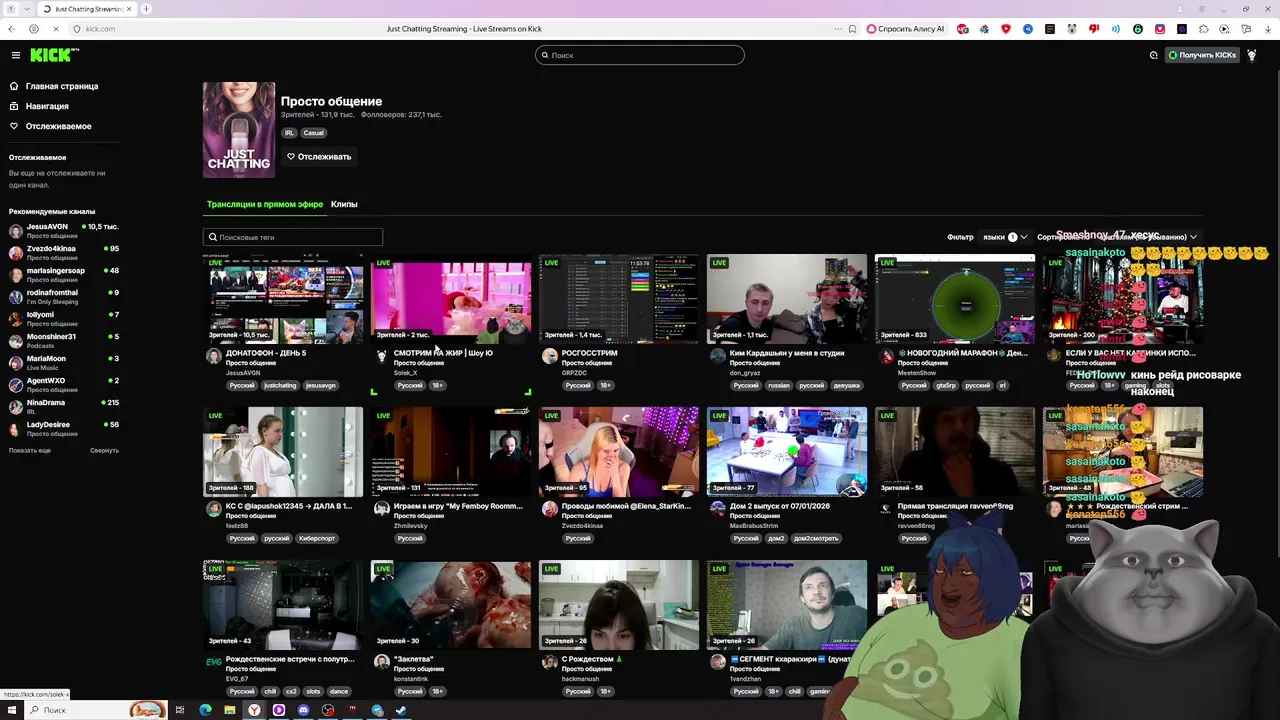Open mariasingersoap in recommended channels
Image resolution: width=1280 pixels, height=720 pixels.
64,275
